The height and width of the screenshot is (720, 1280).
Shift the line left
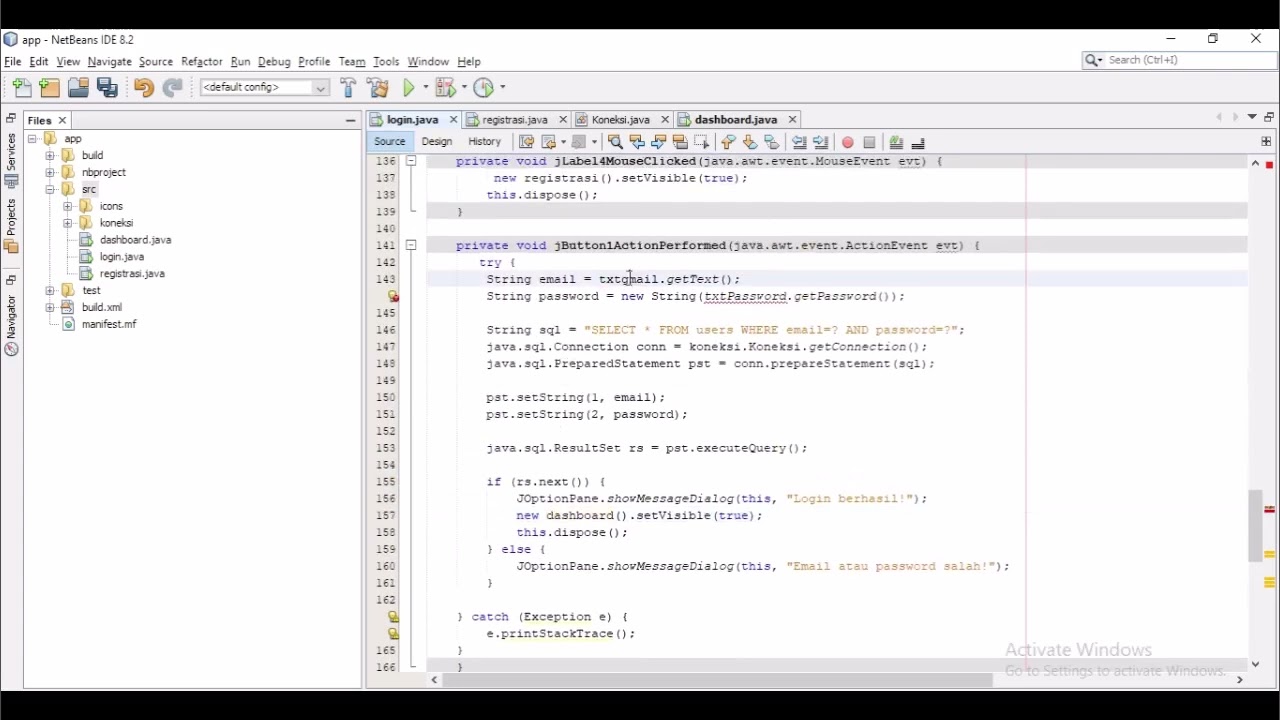point(800,143)
